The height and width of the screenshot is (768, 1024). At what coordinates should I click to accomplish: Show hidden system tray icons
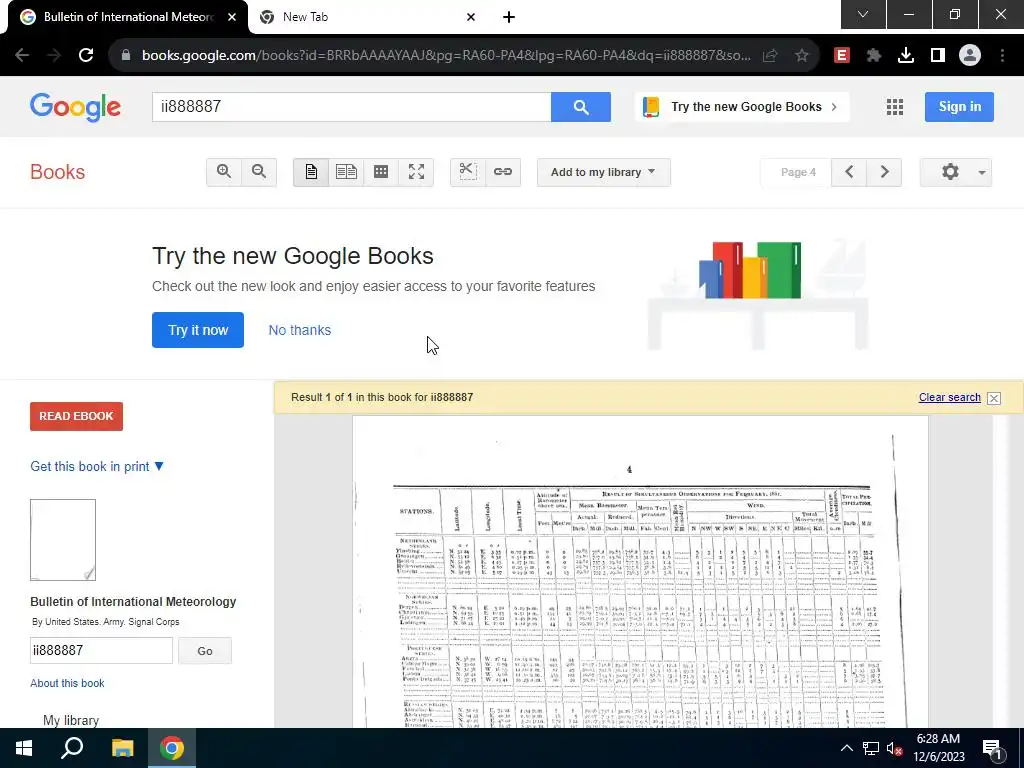pos(846,748)
